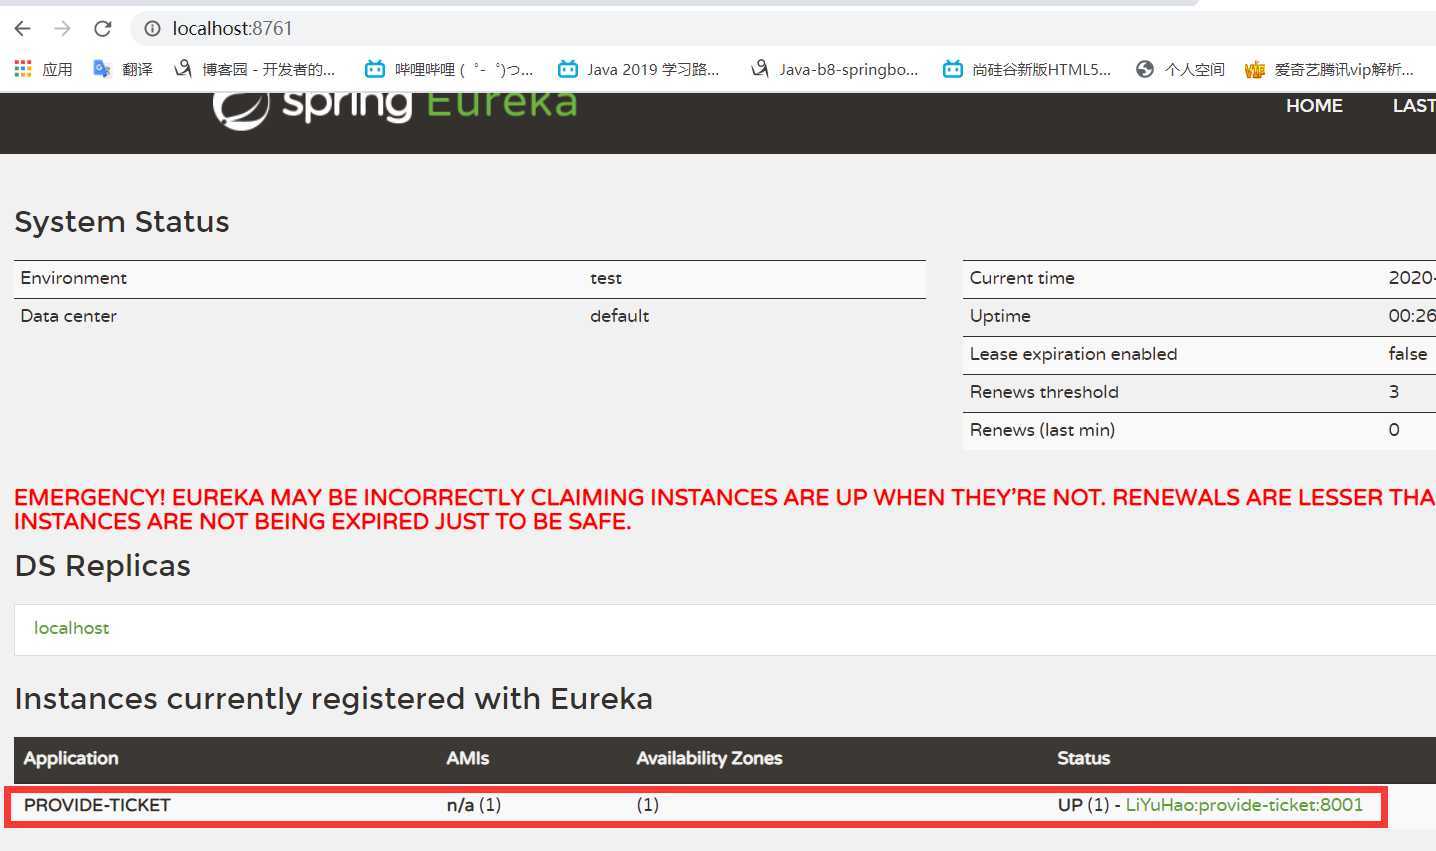This screenshot has width=1436, height=851.
Task: Click the DS Replicas heading
Action: (x=103, y=566)
